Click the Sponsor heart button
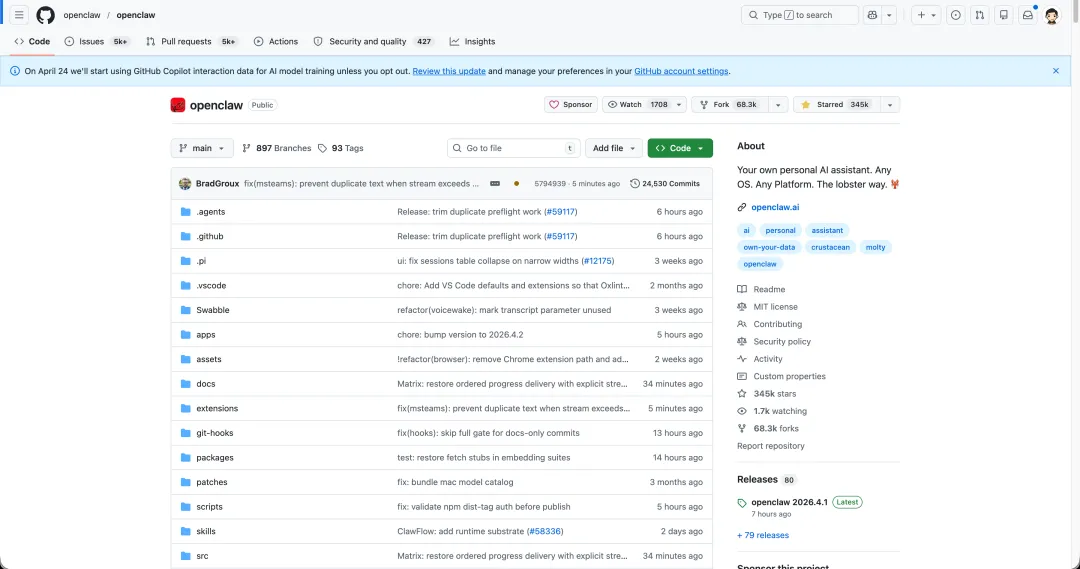This screenshot has width=1080, height=569. point(570,105)
